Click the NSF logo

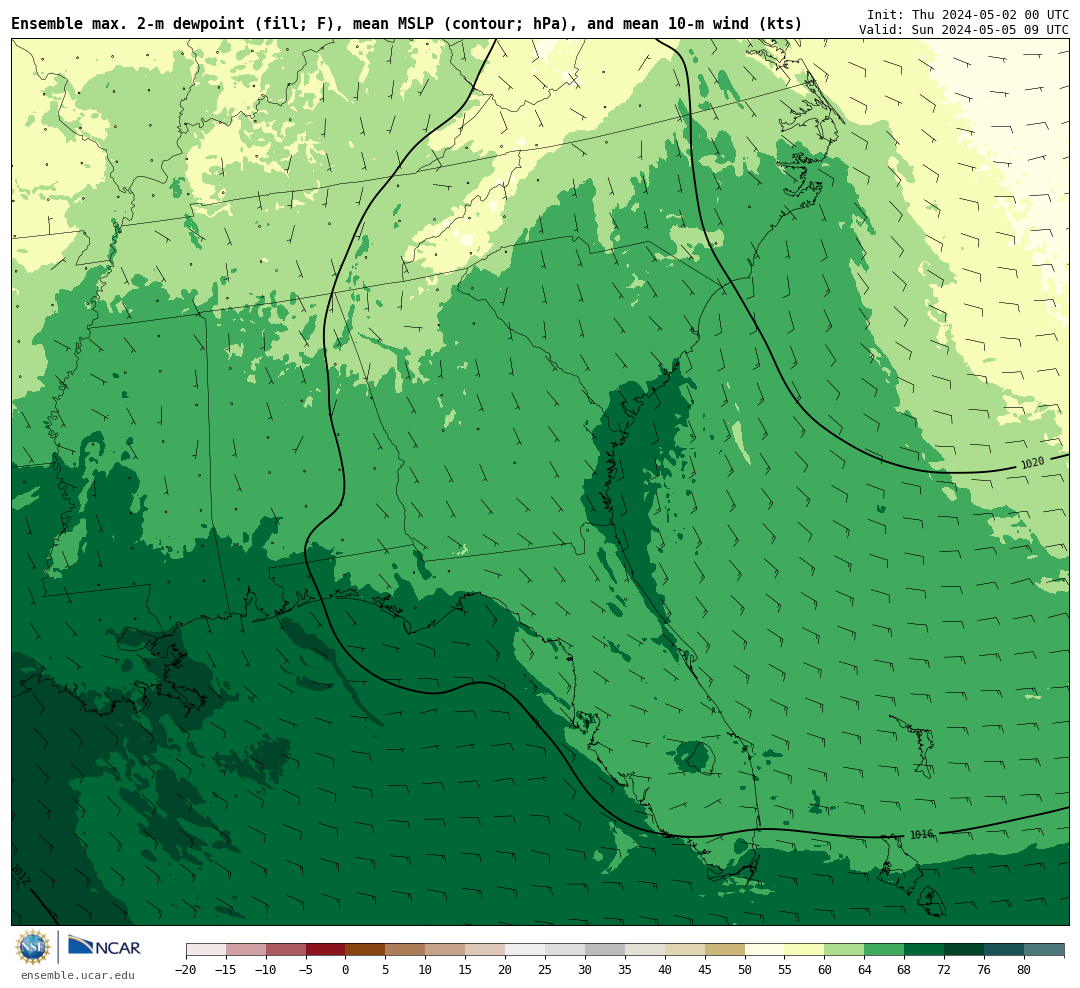point(33,947)
